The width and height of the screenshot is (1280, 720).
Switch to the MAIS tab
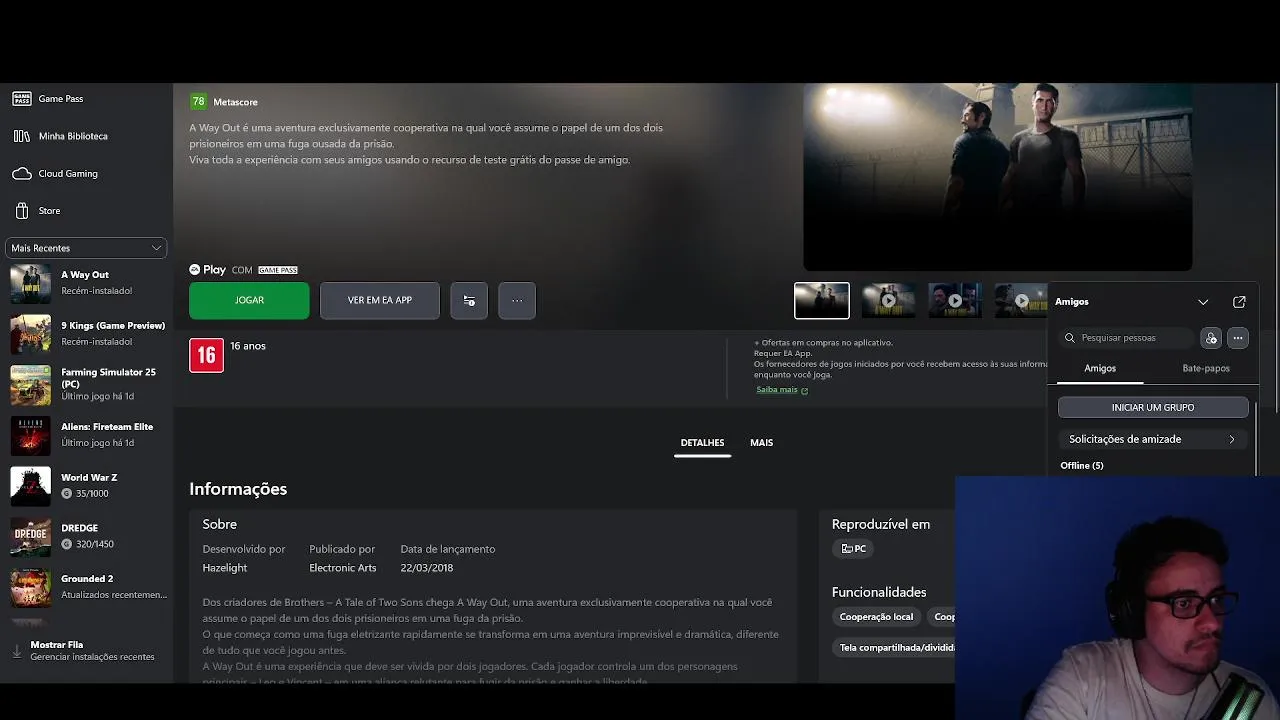point(761,443)
